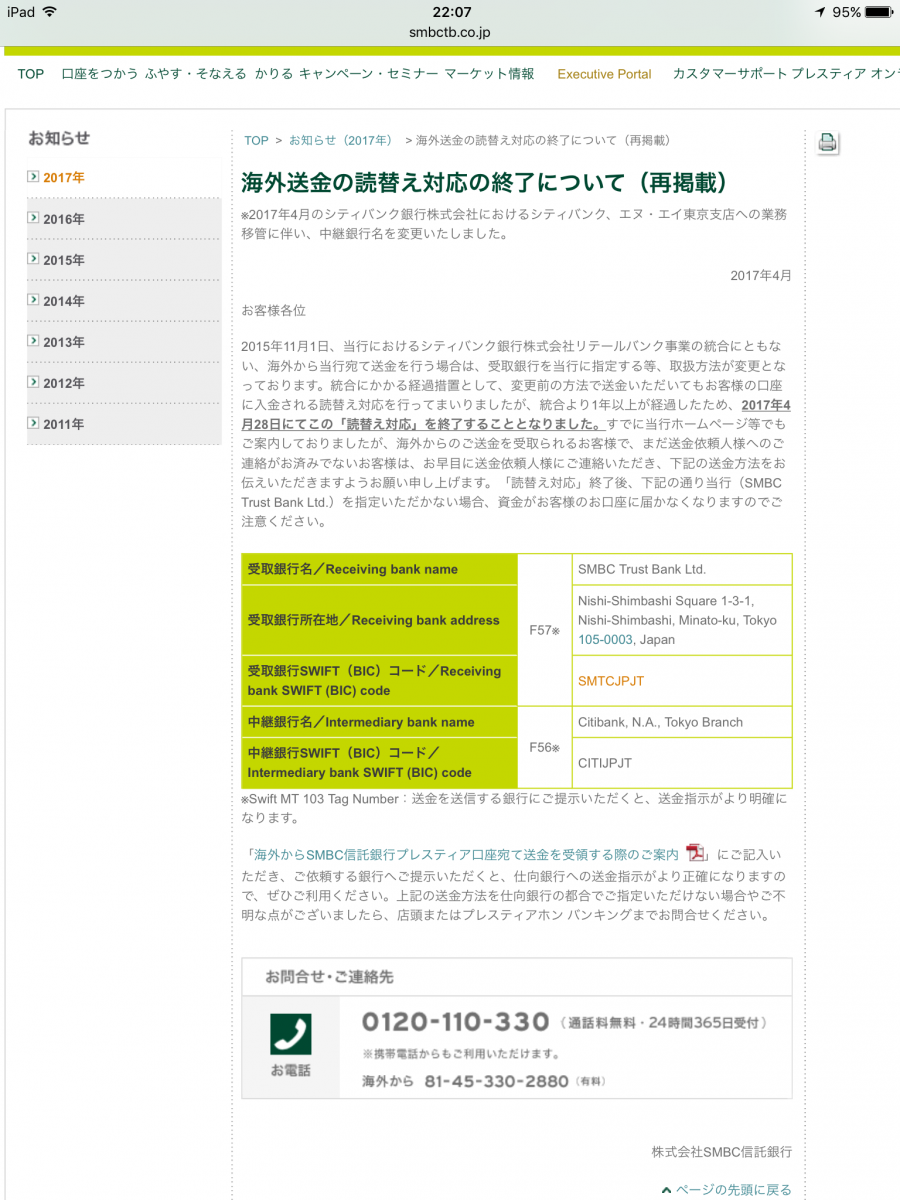Image resolution: width=900 pixels, height=1200 pixels.
Task: Select the Citibank, N.A., Tokyo Branch cell
Action: coord(682,722)
